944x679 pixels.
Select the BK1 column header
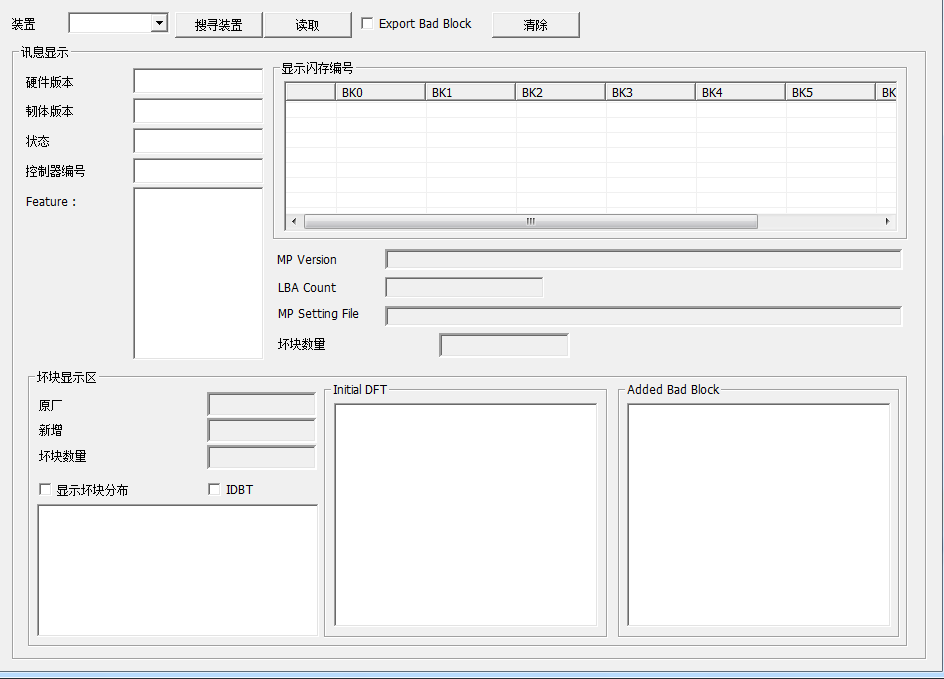[x=470, y=92]
